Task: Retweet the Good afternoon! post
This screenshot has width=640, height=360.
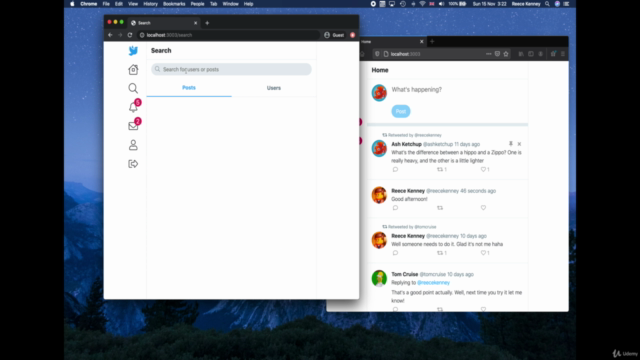Action: tap(440, 208)
